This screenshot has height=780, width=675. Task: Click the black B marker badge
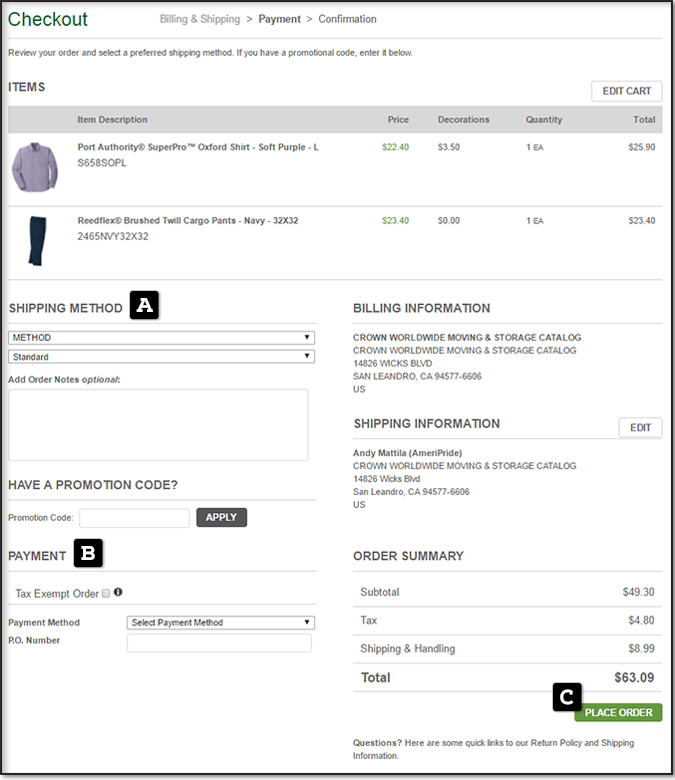88,553
